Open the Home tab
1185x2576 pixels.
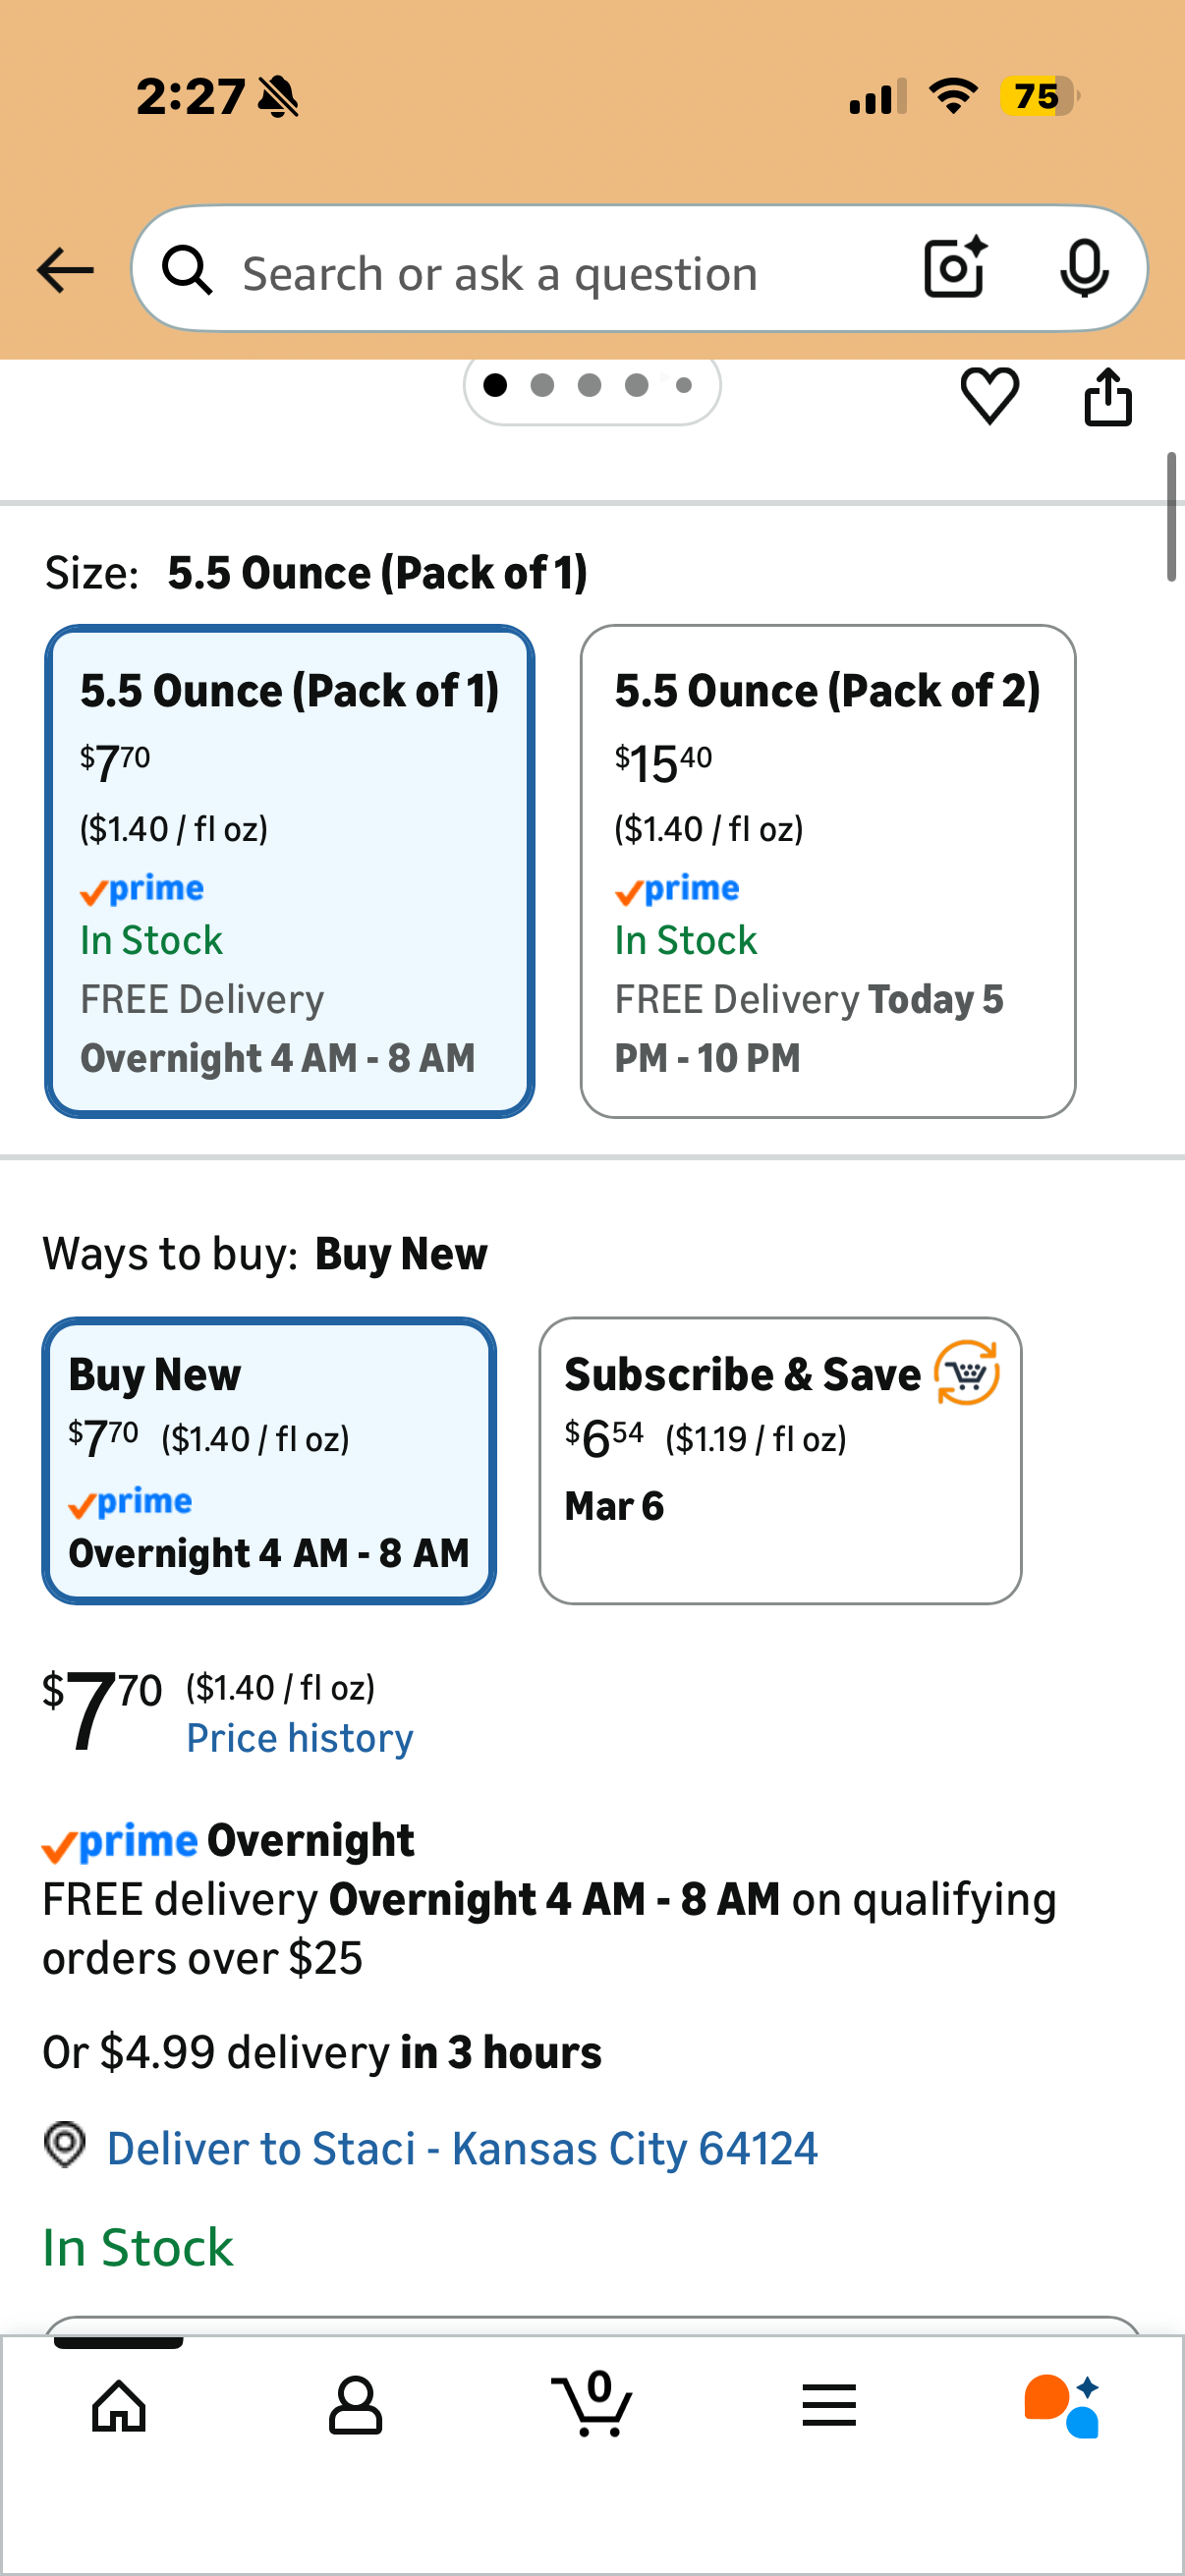[x=119, y=2404]
